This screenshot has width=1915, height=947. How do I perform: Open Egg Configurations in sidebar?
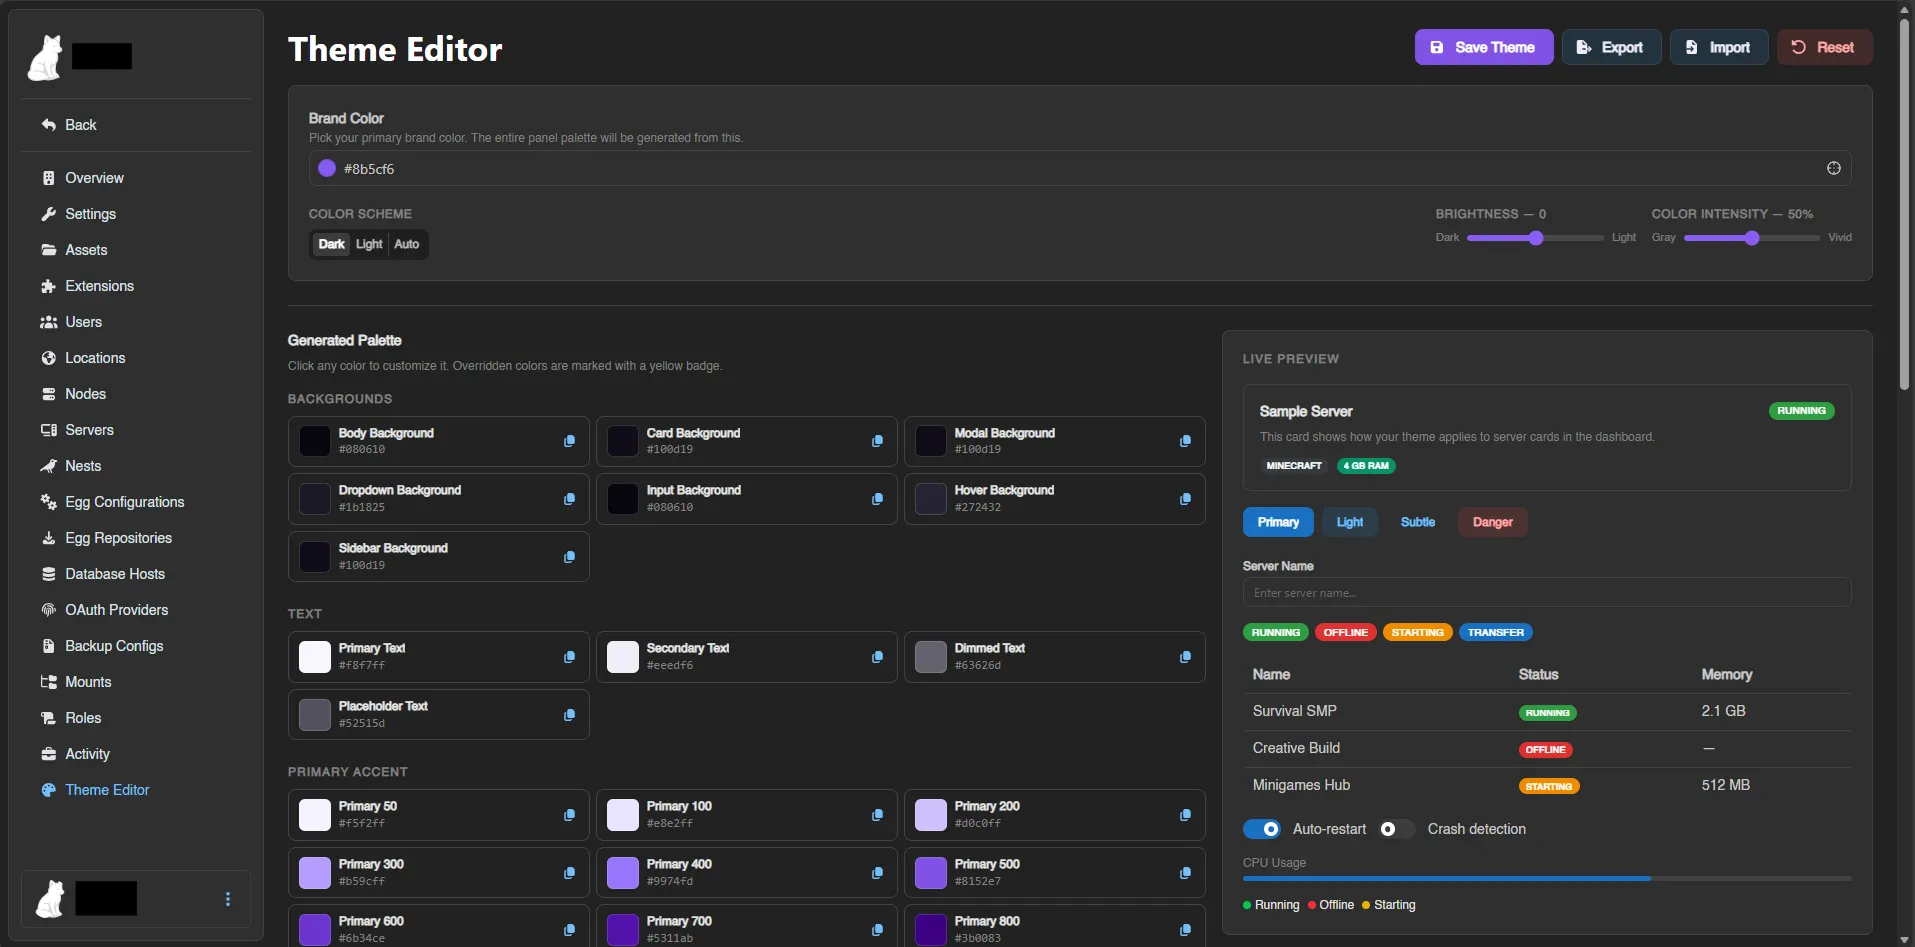[x=124, y=502]
